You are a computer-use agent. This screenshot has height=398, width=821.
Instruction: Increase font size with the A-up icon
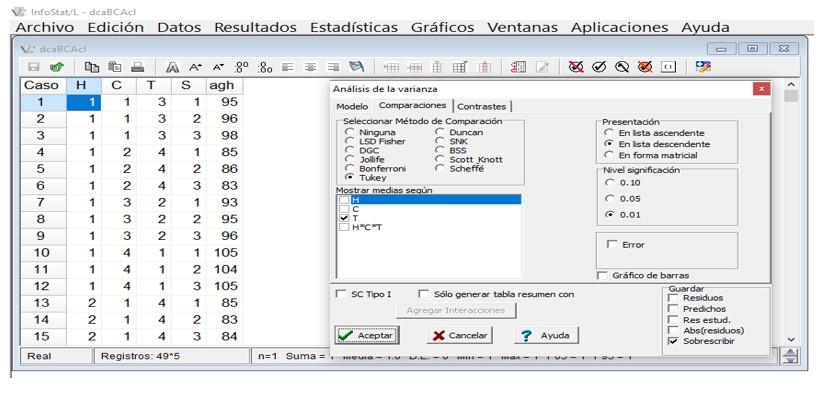click(x=195, y=67)
